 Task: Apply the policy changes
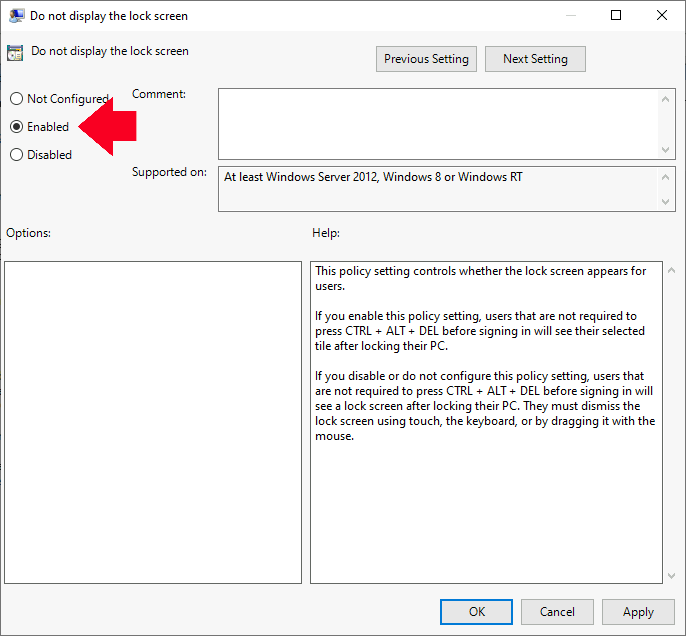tap(638, 612)
